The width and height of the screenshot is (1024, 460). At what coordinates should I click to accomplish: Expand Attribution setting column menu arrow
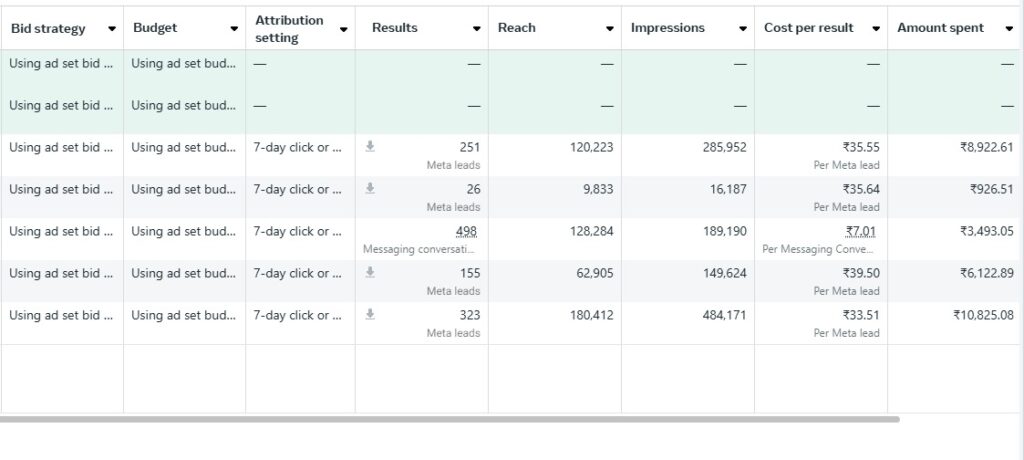click(344, 29)
